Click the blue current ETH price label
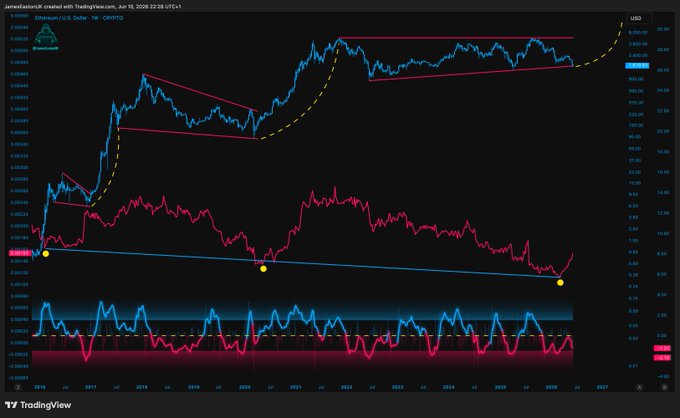 point(637,65)
